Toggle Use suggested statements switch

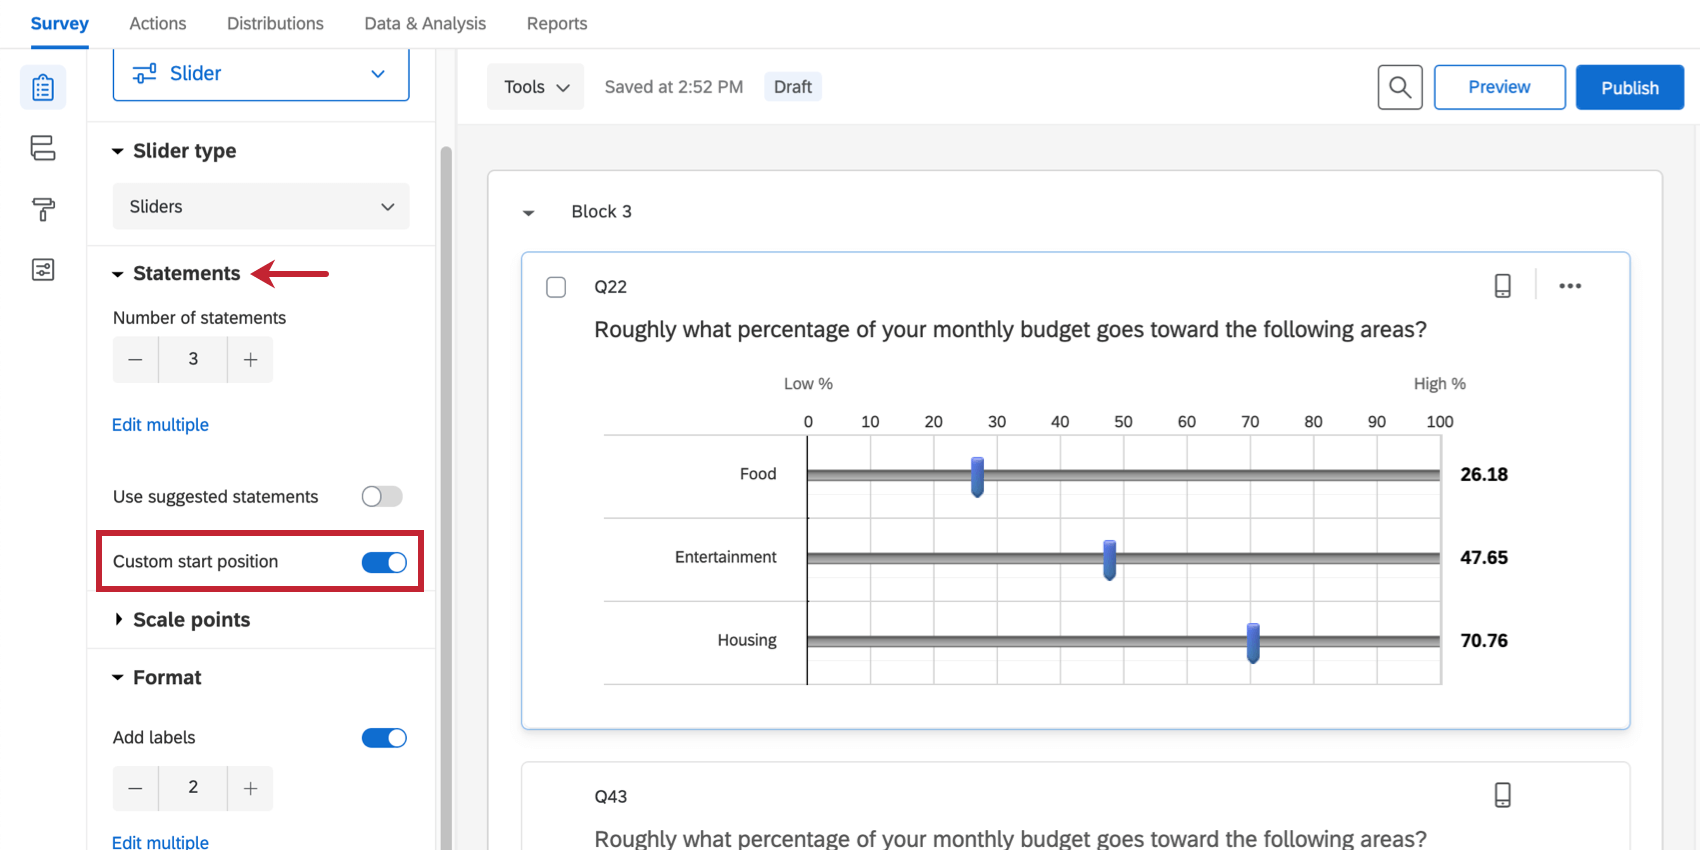[x=382, y=496]
